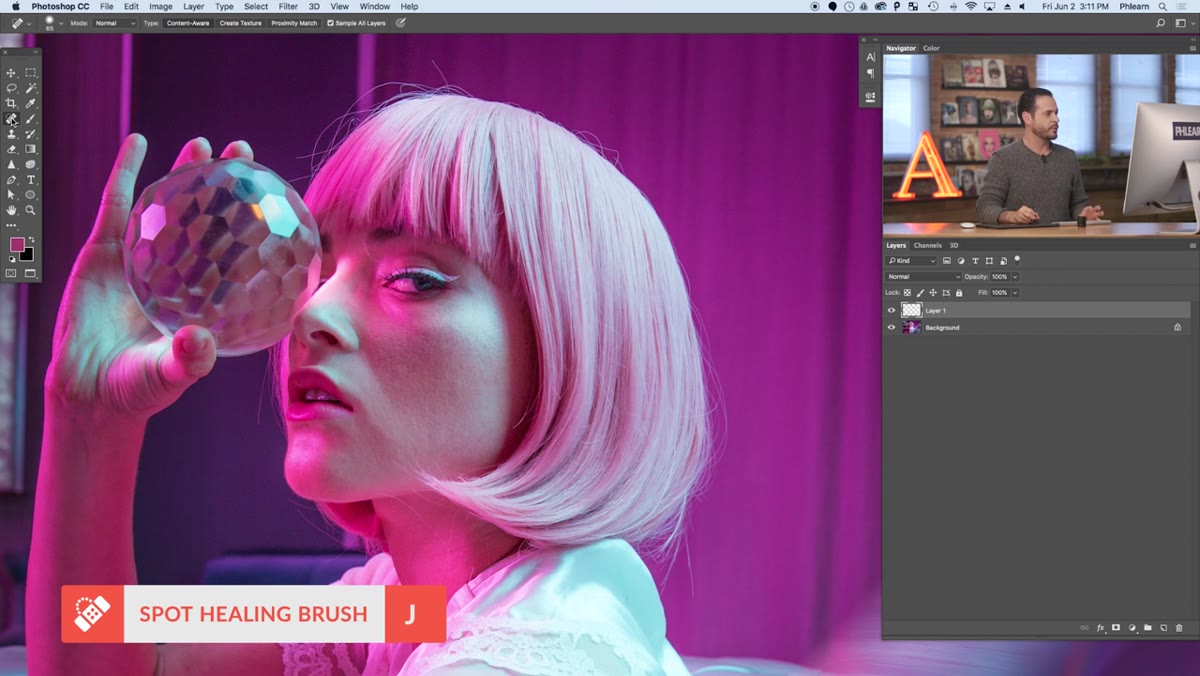
Task: Open the healing Mode dropdown
Action: 115,23
